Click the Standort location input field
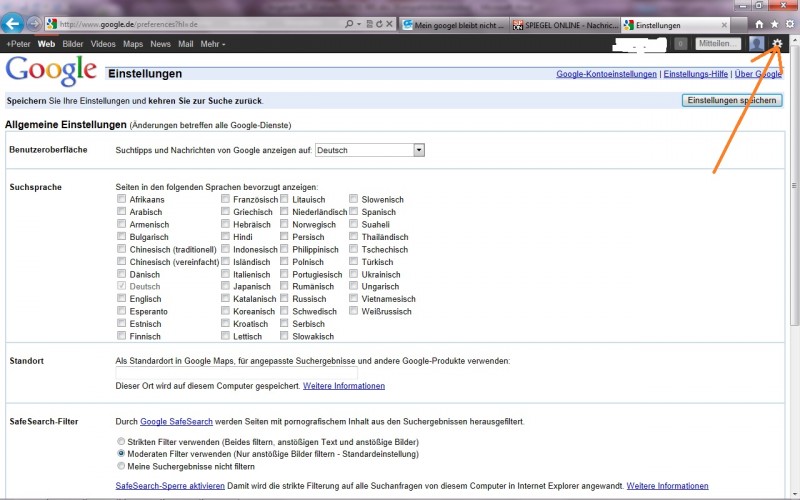The height and width of the screenshot is (500, 800). [236, 373]
